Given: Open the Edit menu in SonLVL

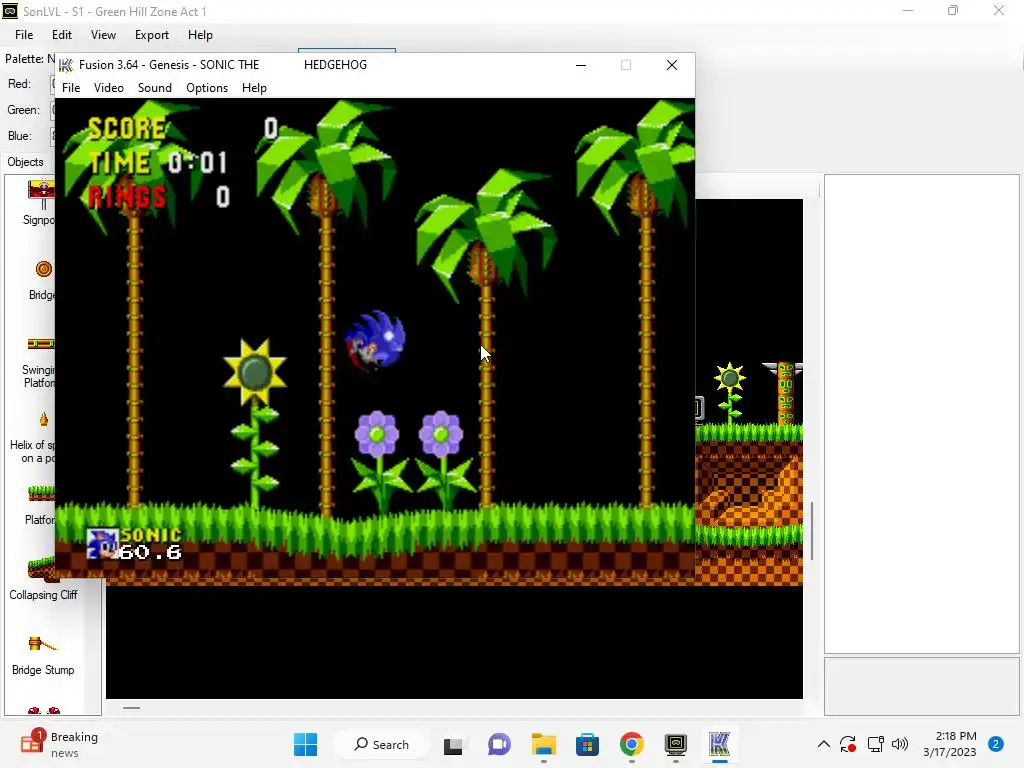Looking at the screenshot, I should [x=62, y=35].
